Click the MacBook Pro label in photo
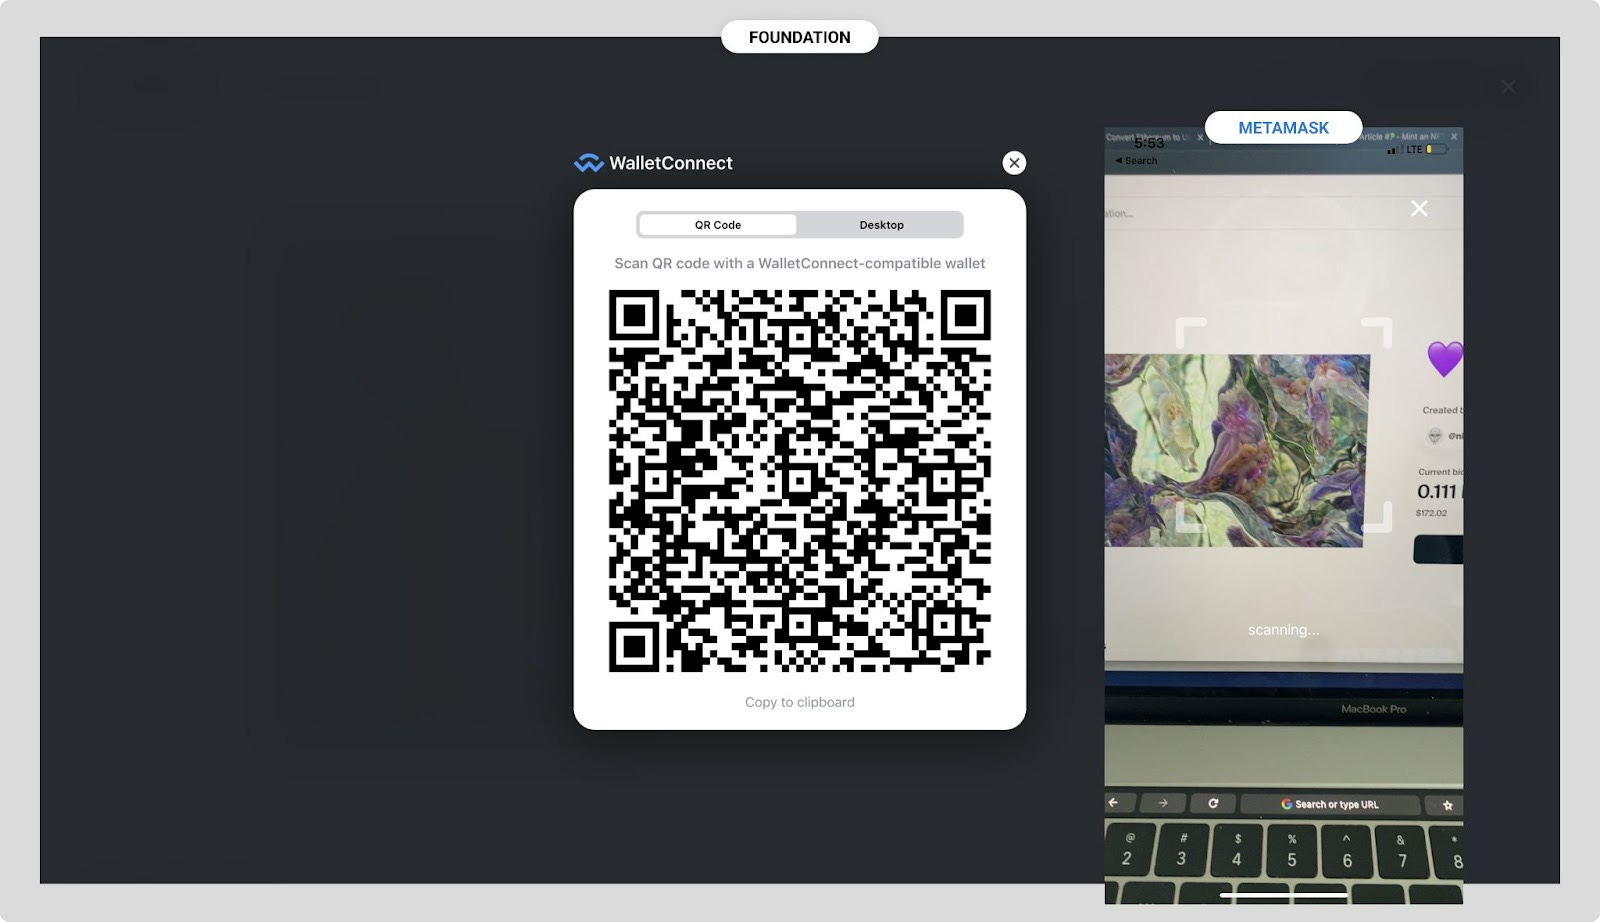Screen dimensions: 1600x922 tap(1373, 709)
